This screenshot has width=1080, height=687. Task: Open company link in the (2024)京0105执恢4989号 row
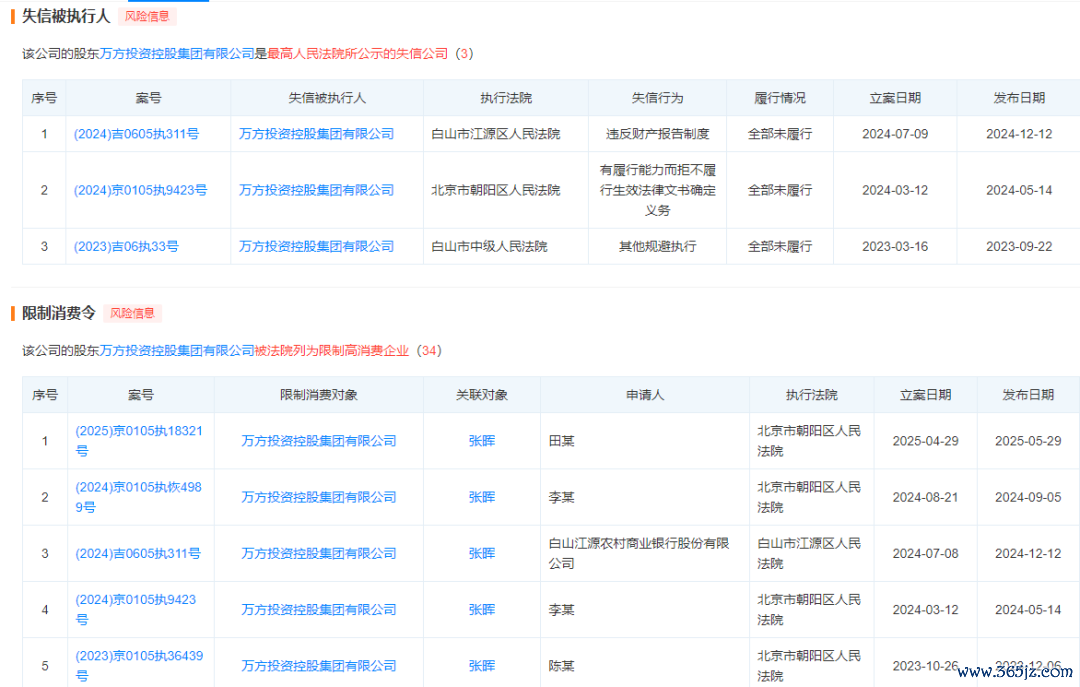[318, 498]
